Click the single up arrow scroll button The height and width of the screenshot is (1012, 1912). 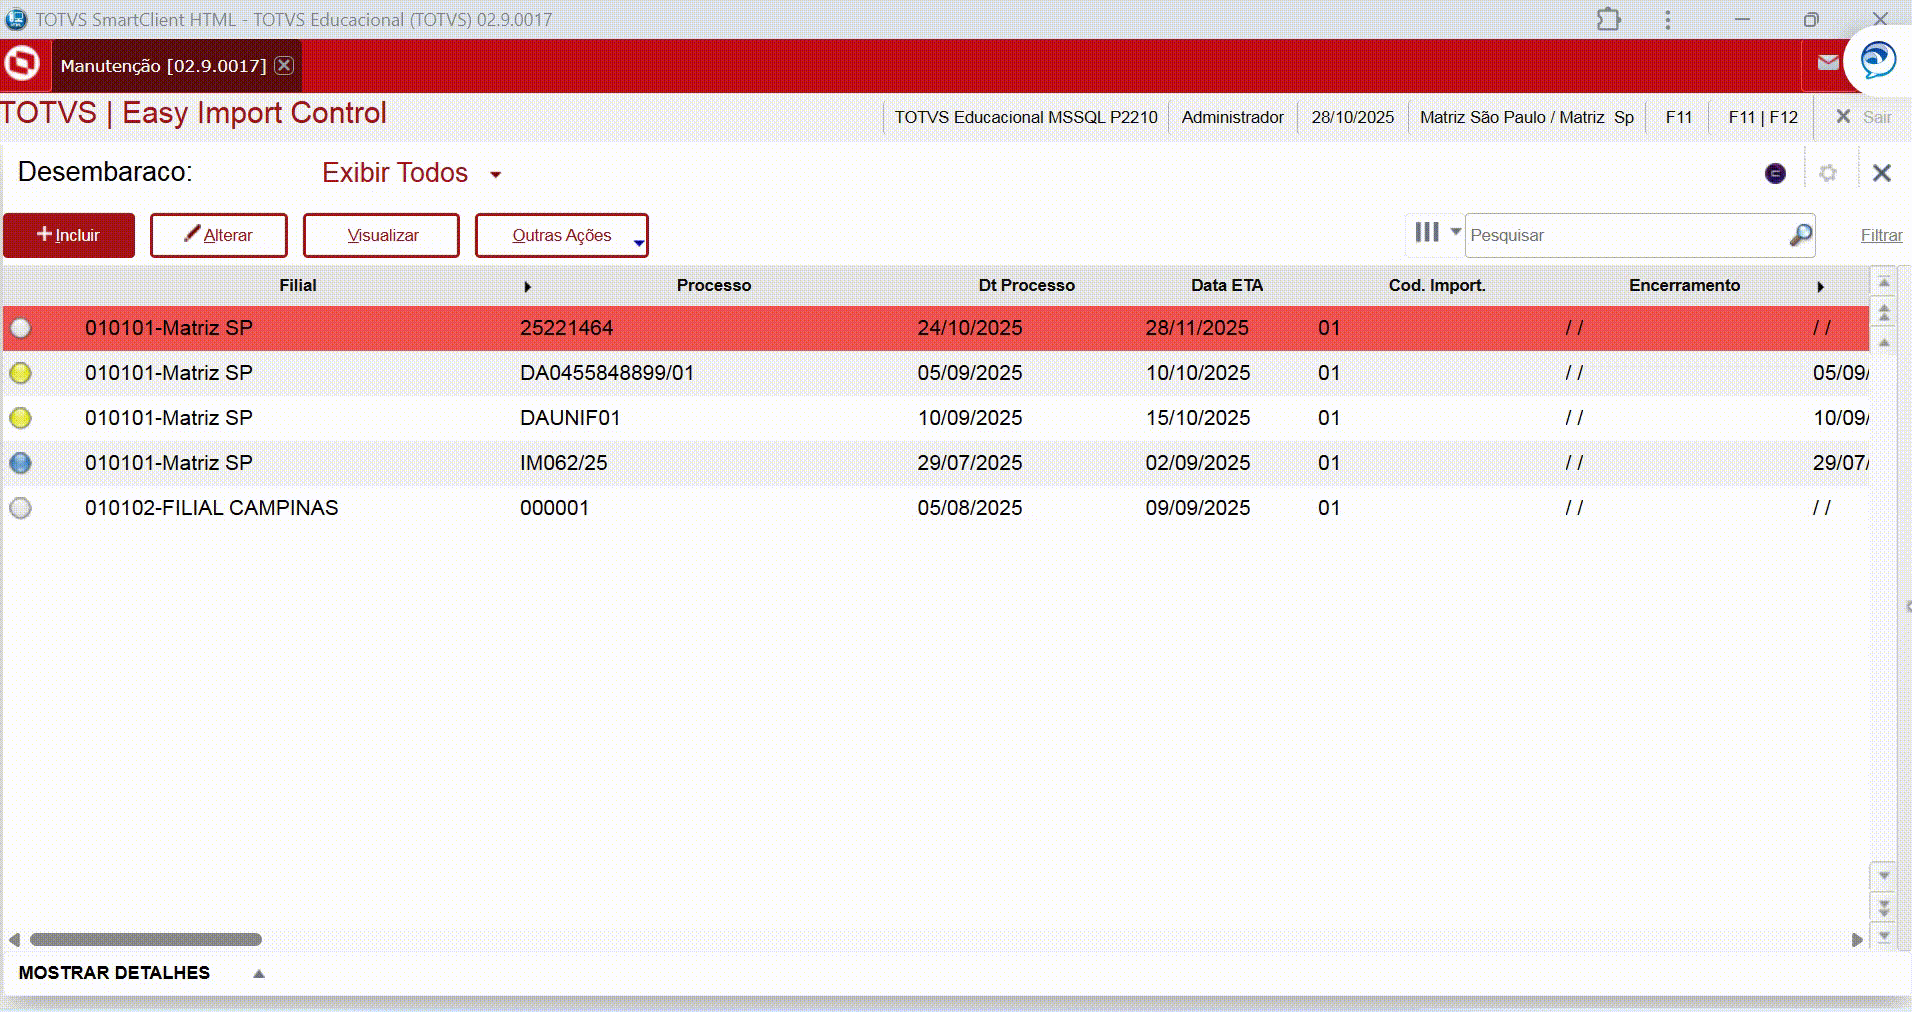click(1884, 343)
